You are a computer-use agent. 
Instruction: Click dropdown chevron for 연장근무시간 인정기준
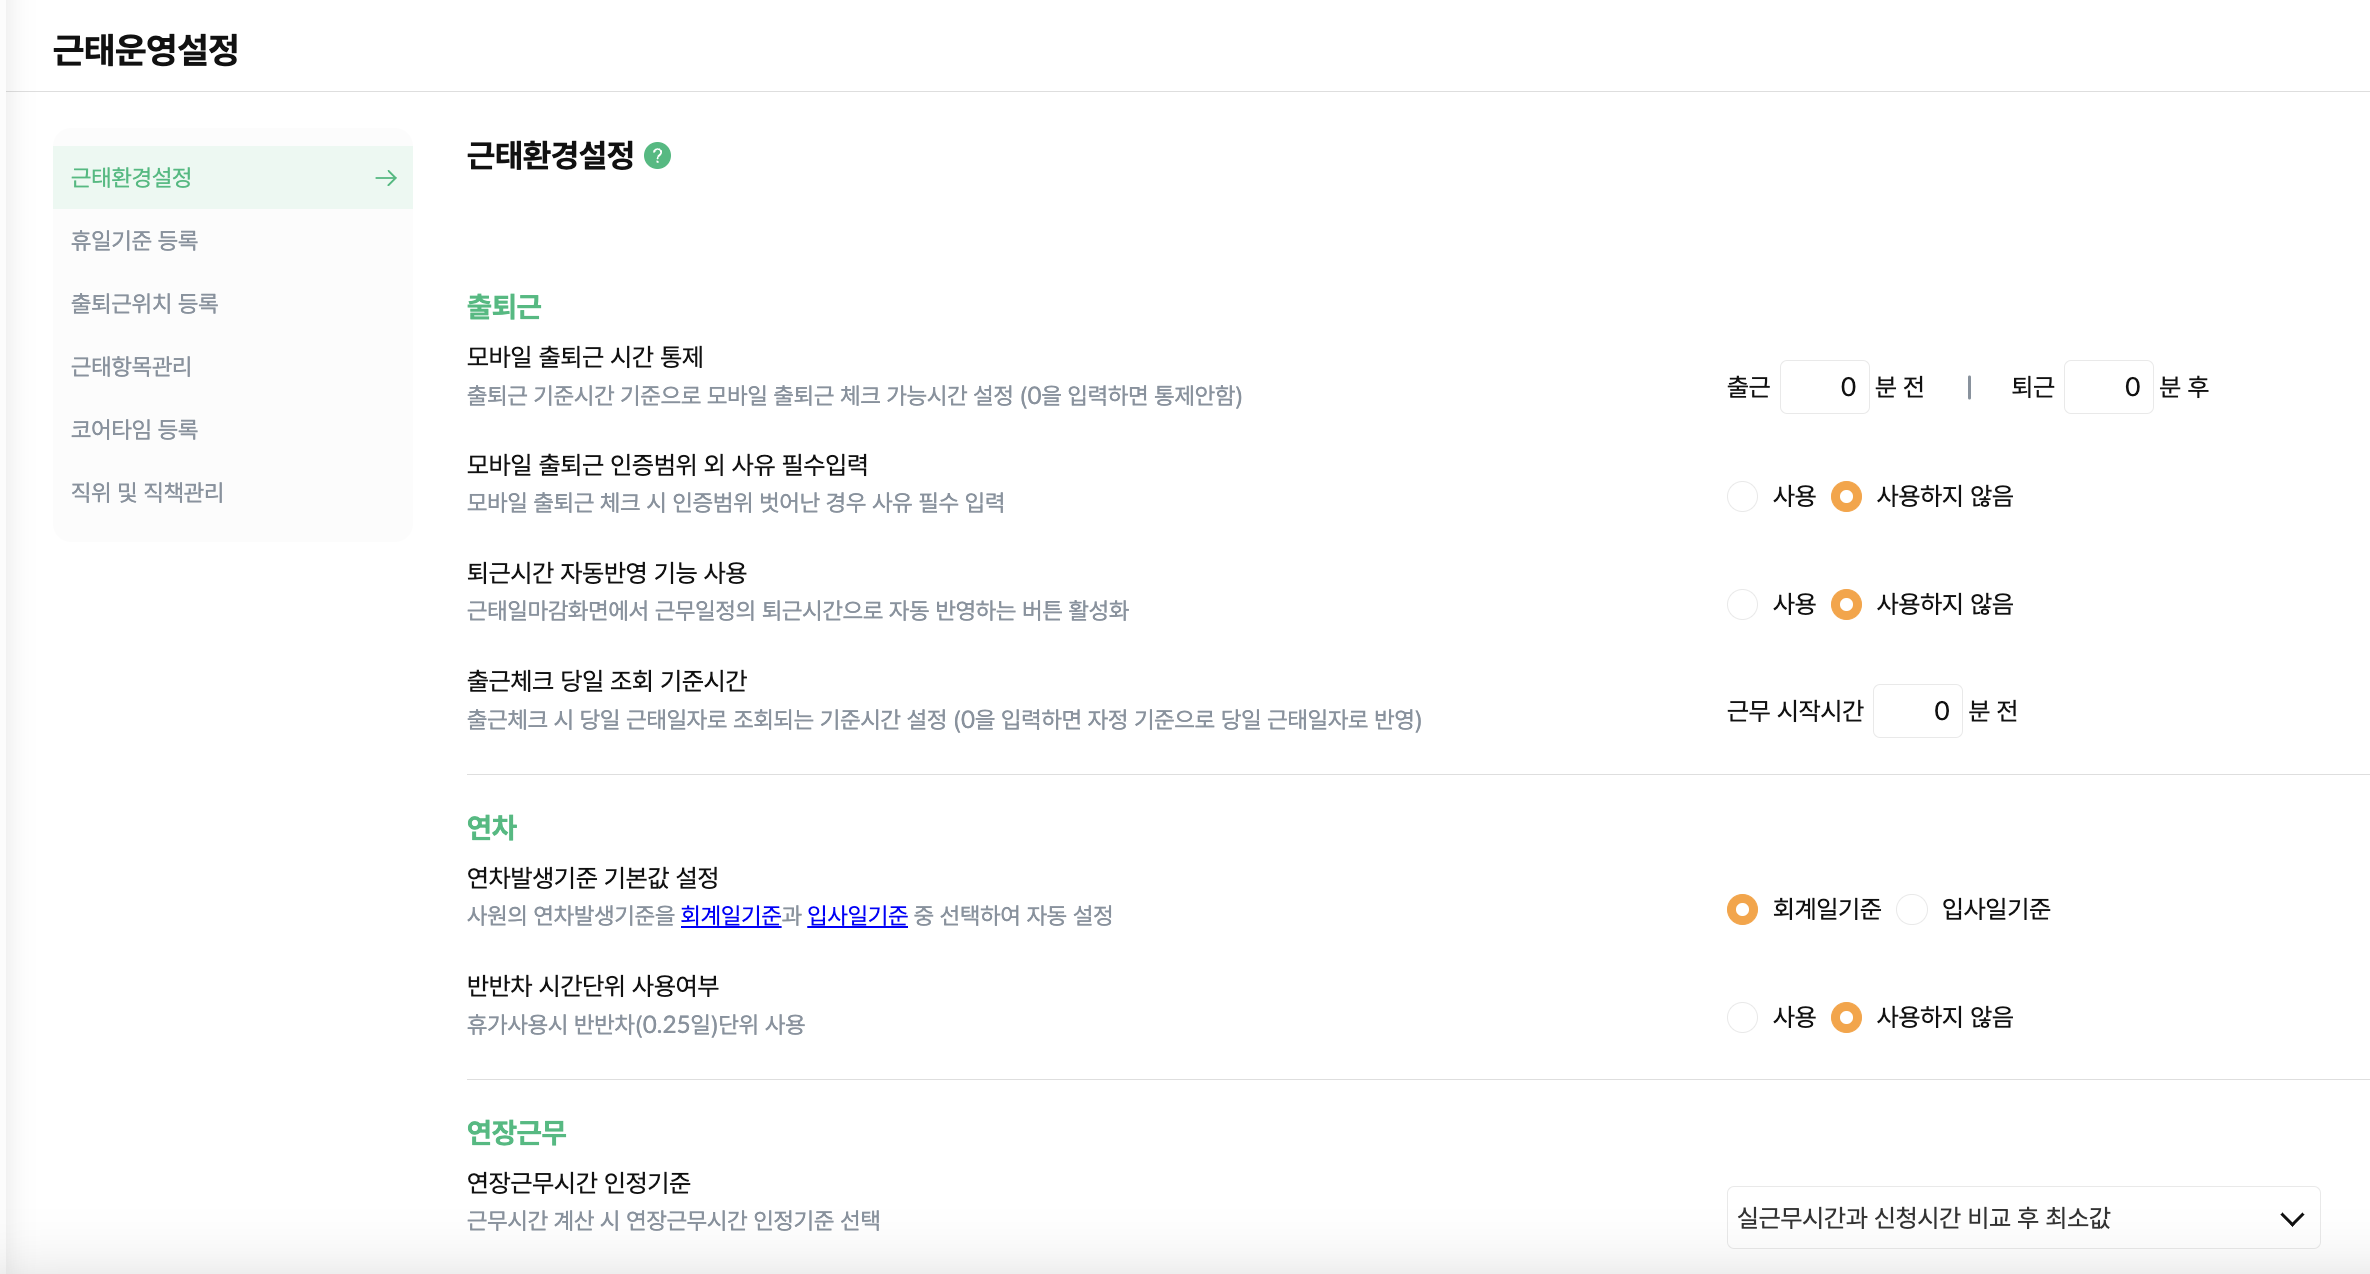[x=2291, y=1218]
